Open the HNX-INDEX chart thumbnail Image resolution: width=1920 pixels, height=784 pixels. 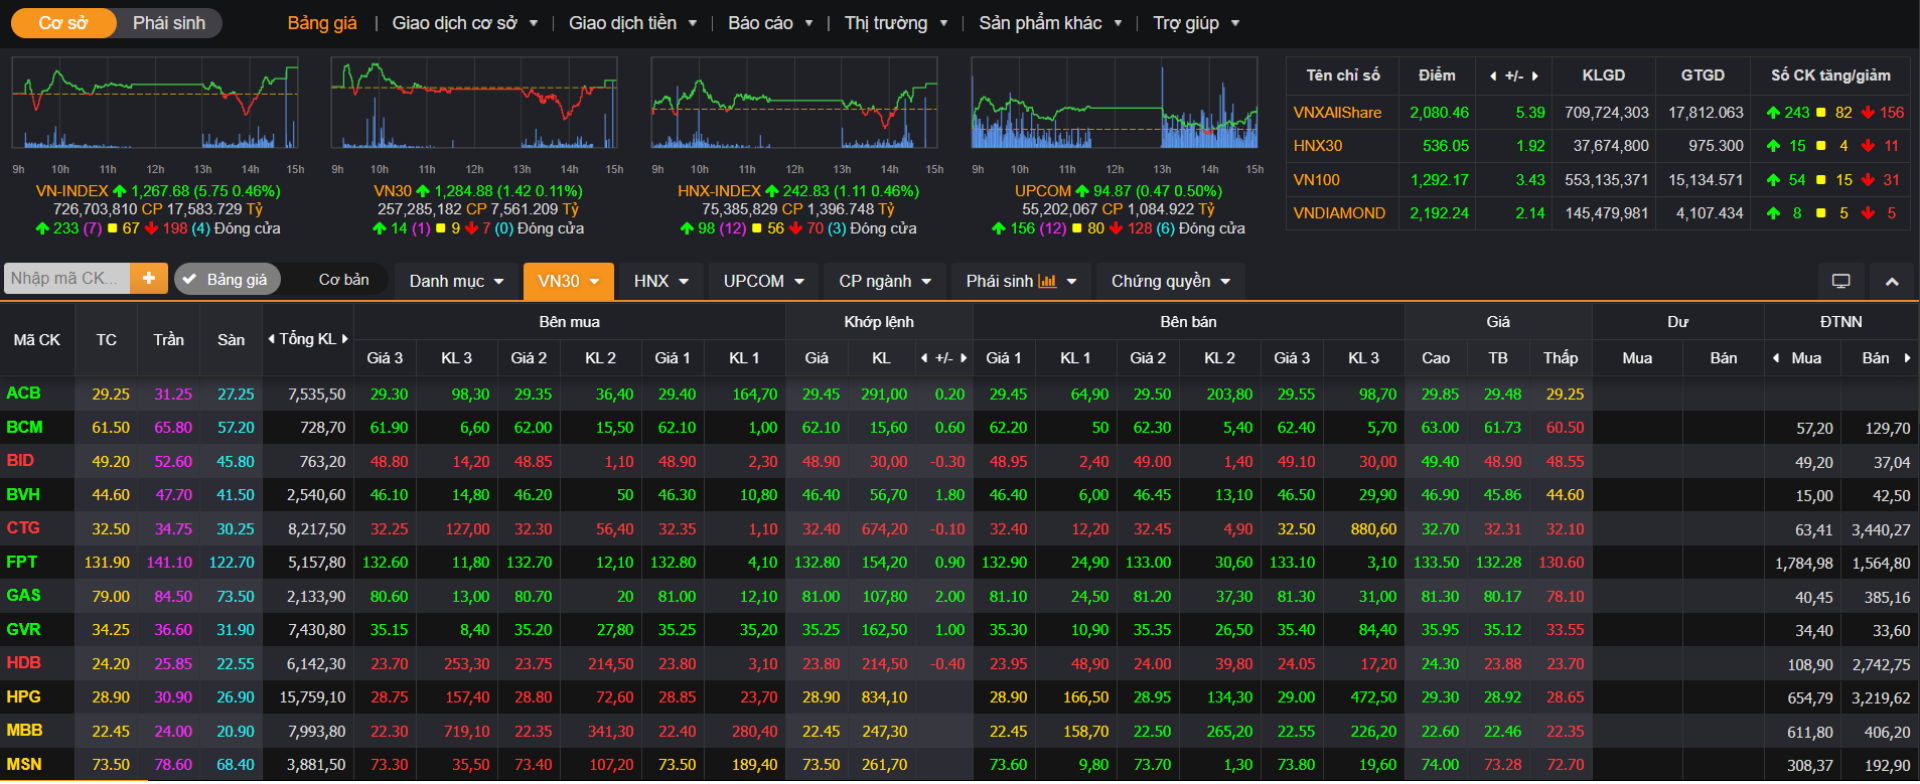click(x=794, y=104)
